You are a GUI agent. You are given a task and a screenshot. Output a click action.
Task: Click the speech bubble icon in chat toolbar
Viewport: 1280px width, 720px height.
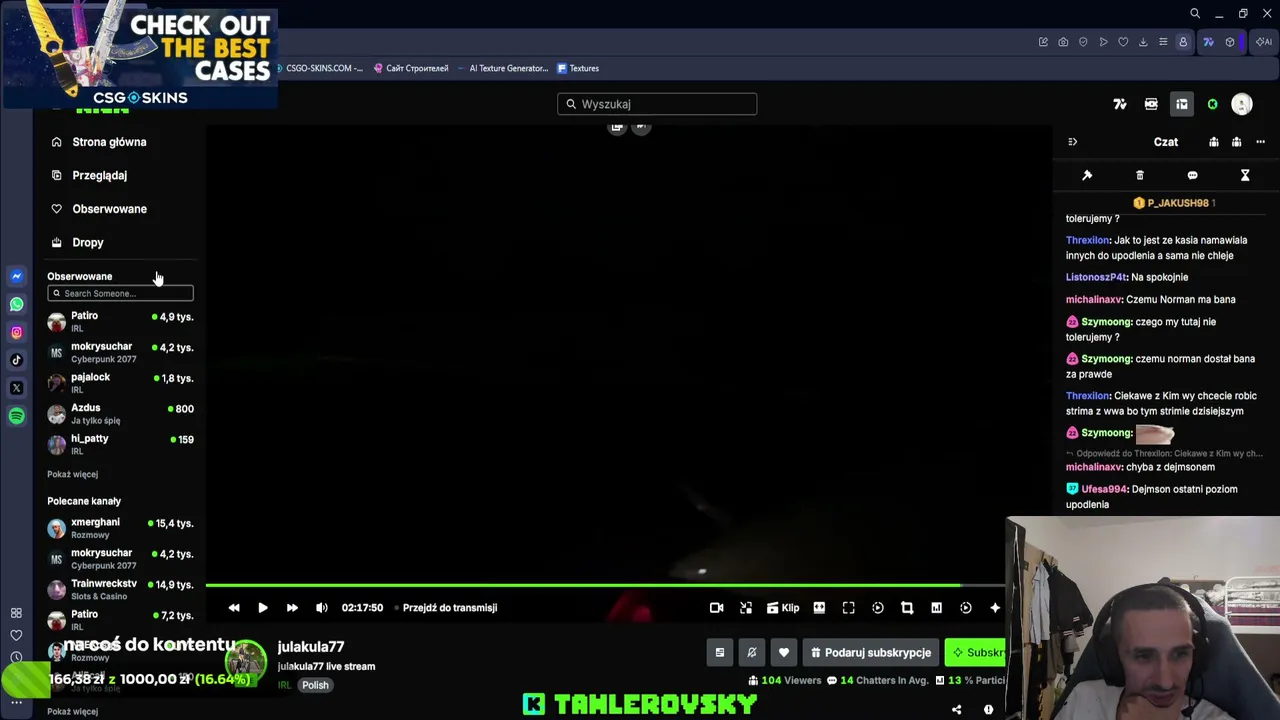(1192, 175)
